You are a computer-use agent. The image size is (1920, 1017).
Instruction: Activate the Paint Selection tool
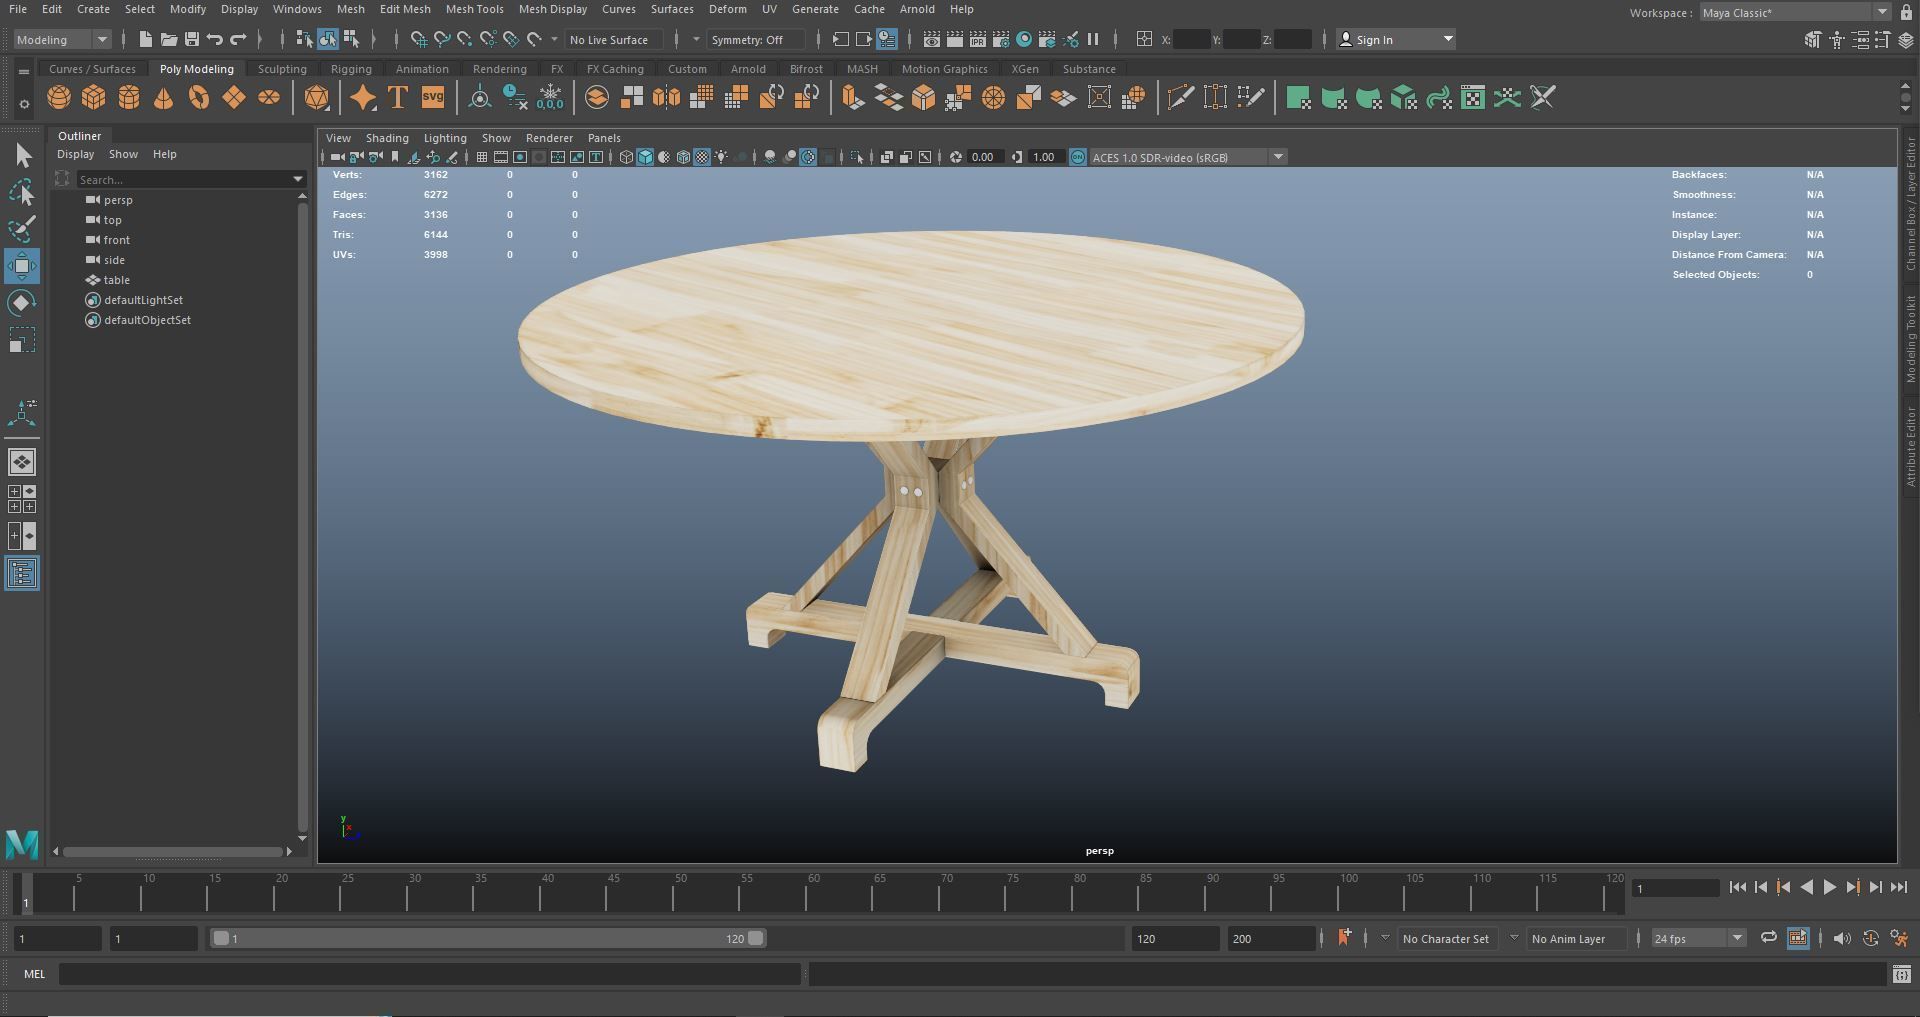(22, 229)
